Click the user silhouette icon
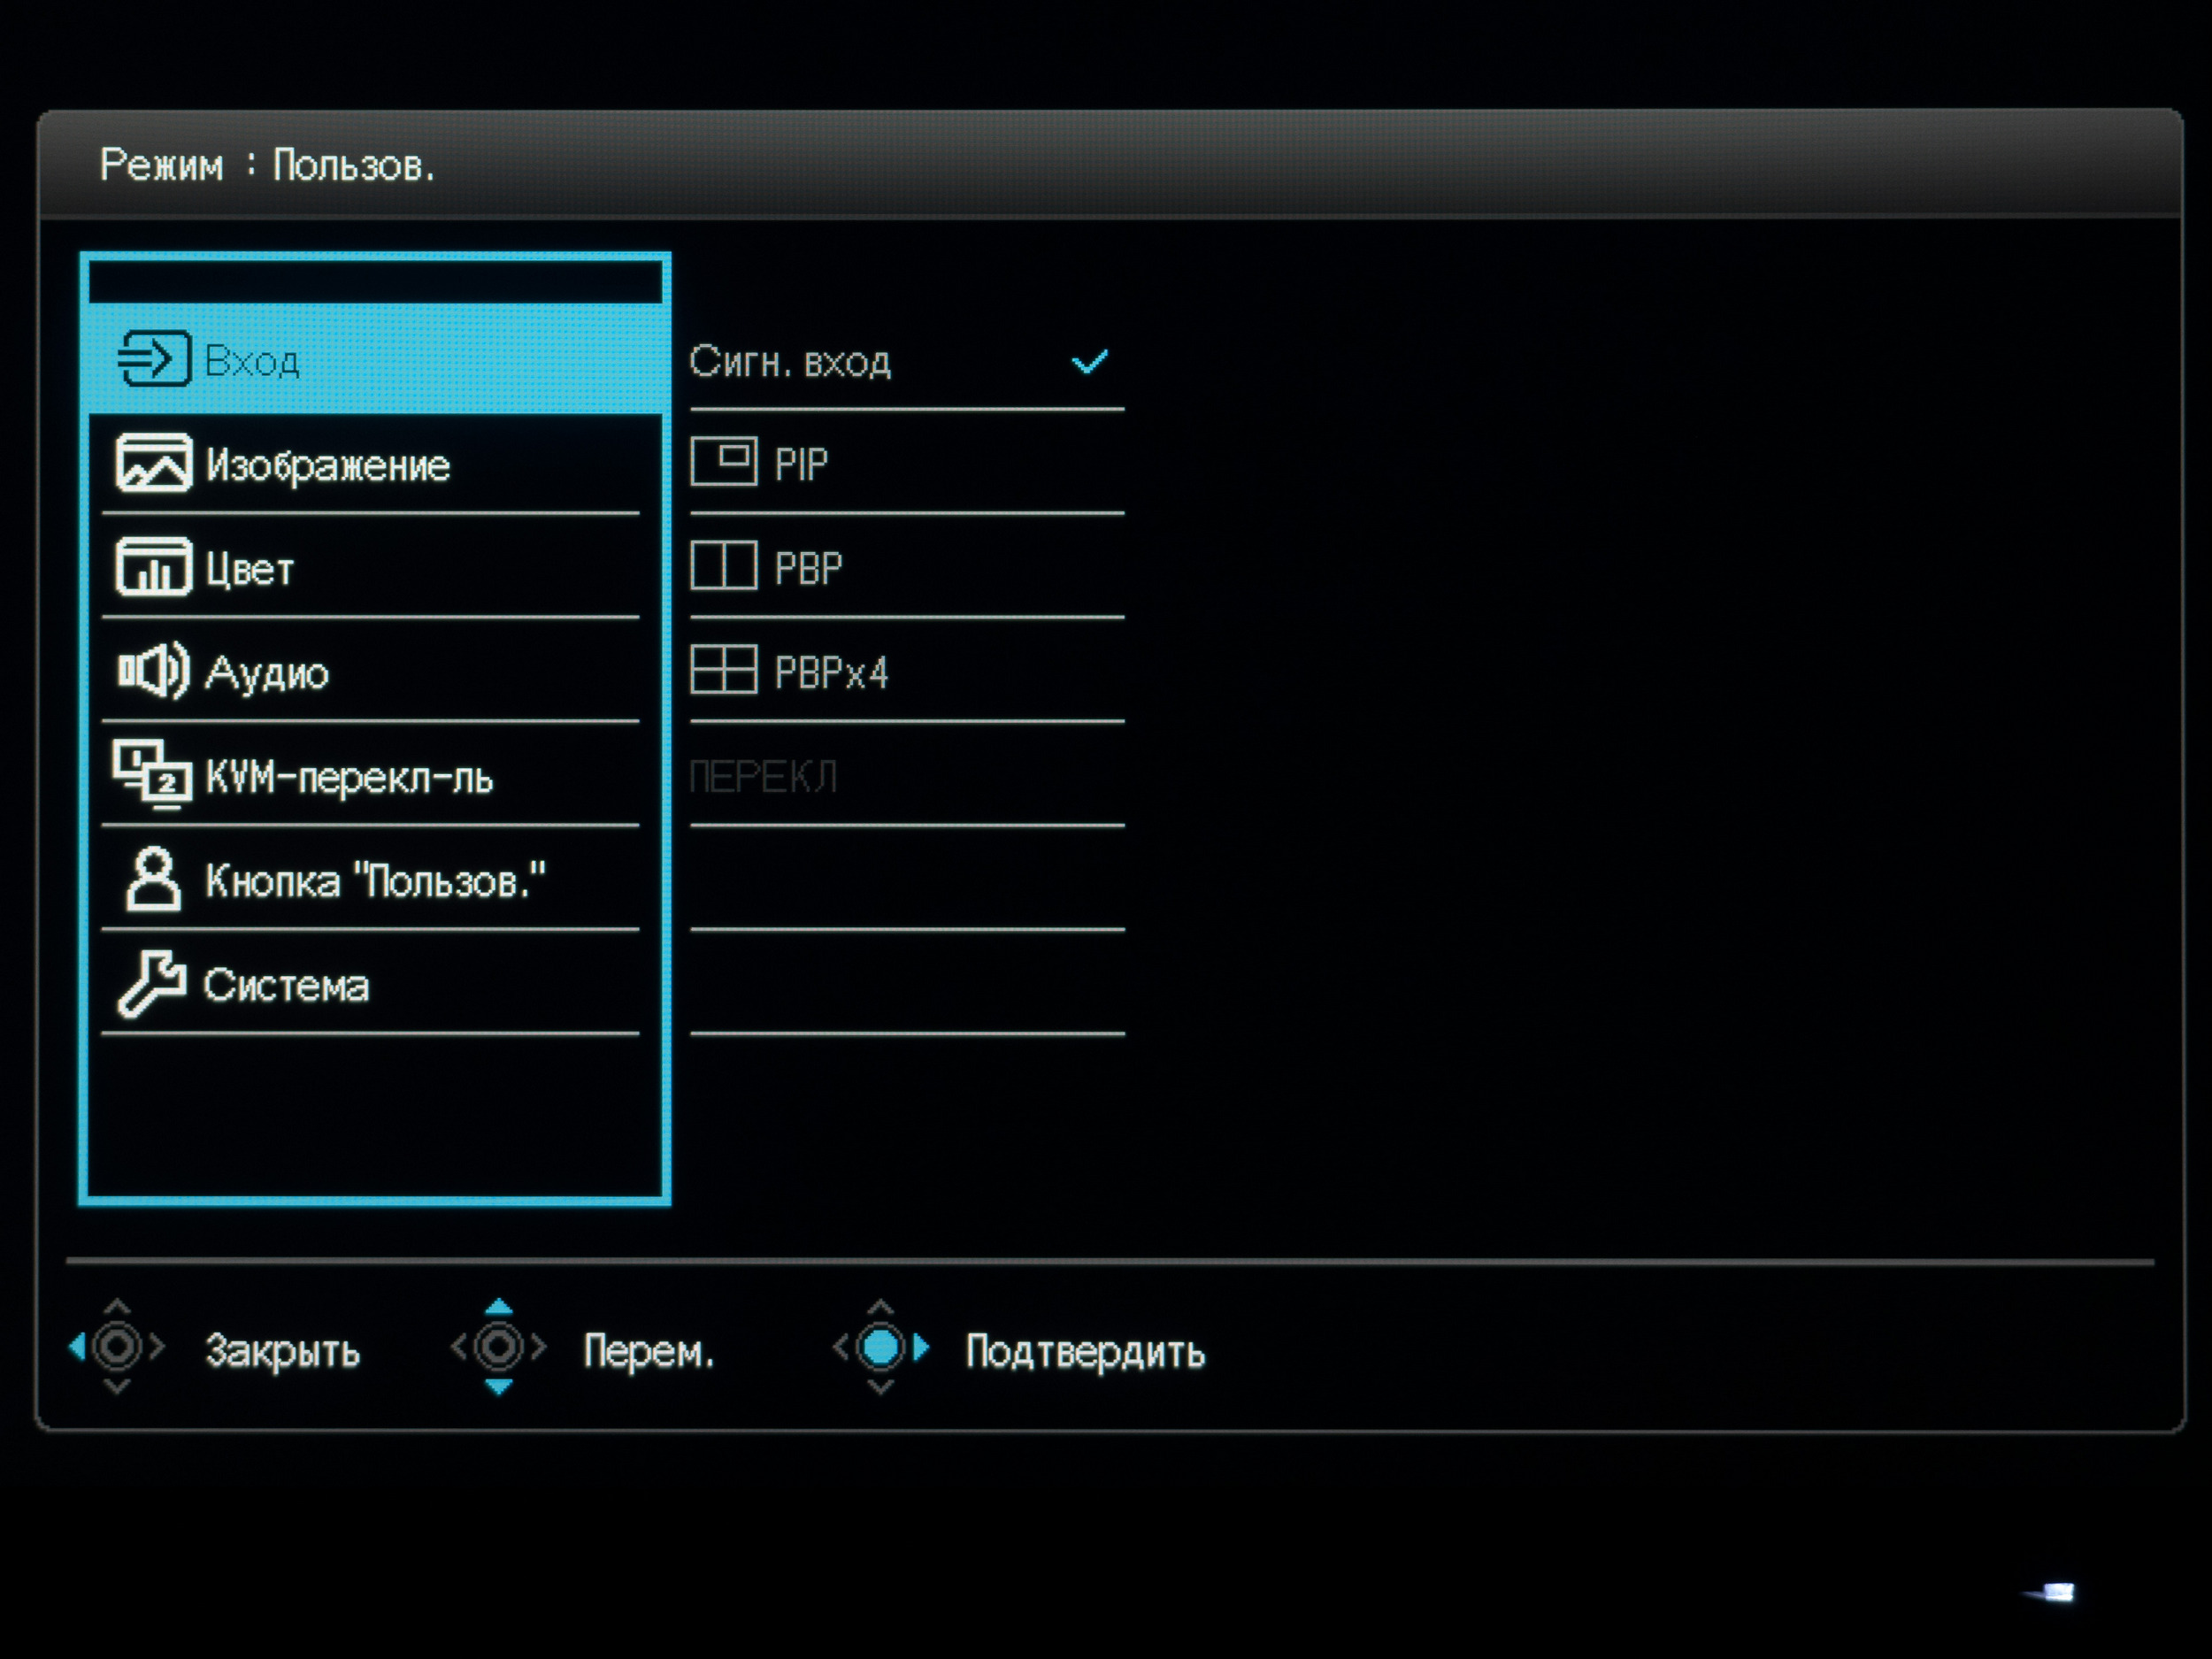This screenshot has height=1659, width=2212. click(x=153, y=880)
